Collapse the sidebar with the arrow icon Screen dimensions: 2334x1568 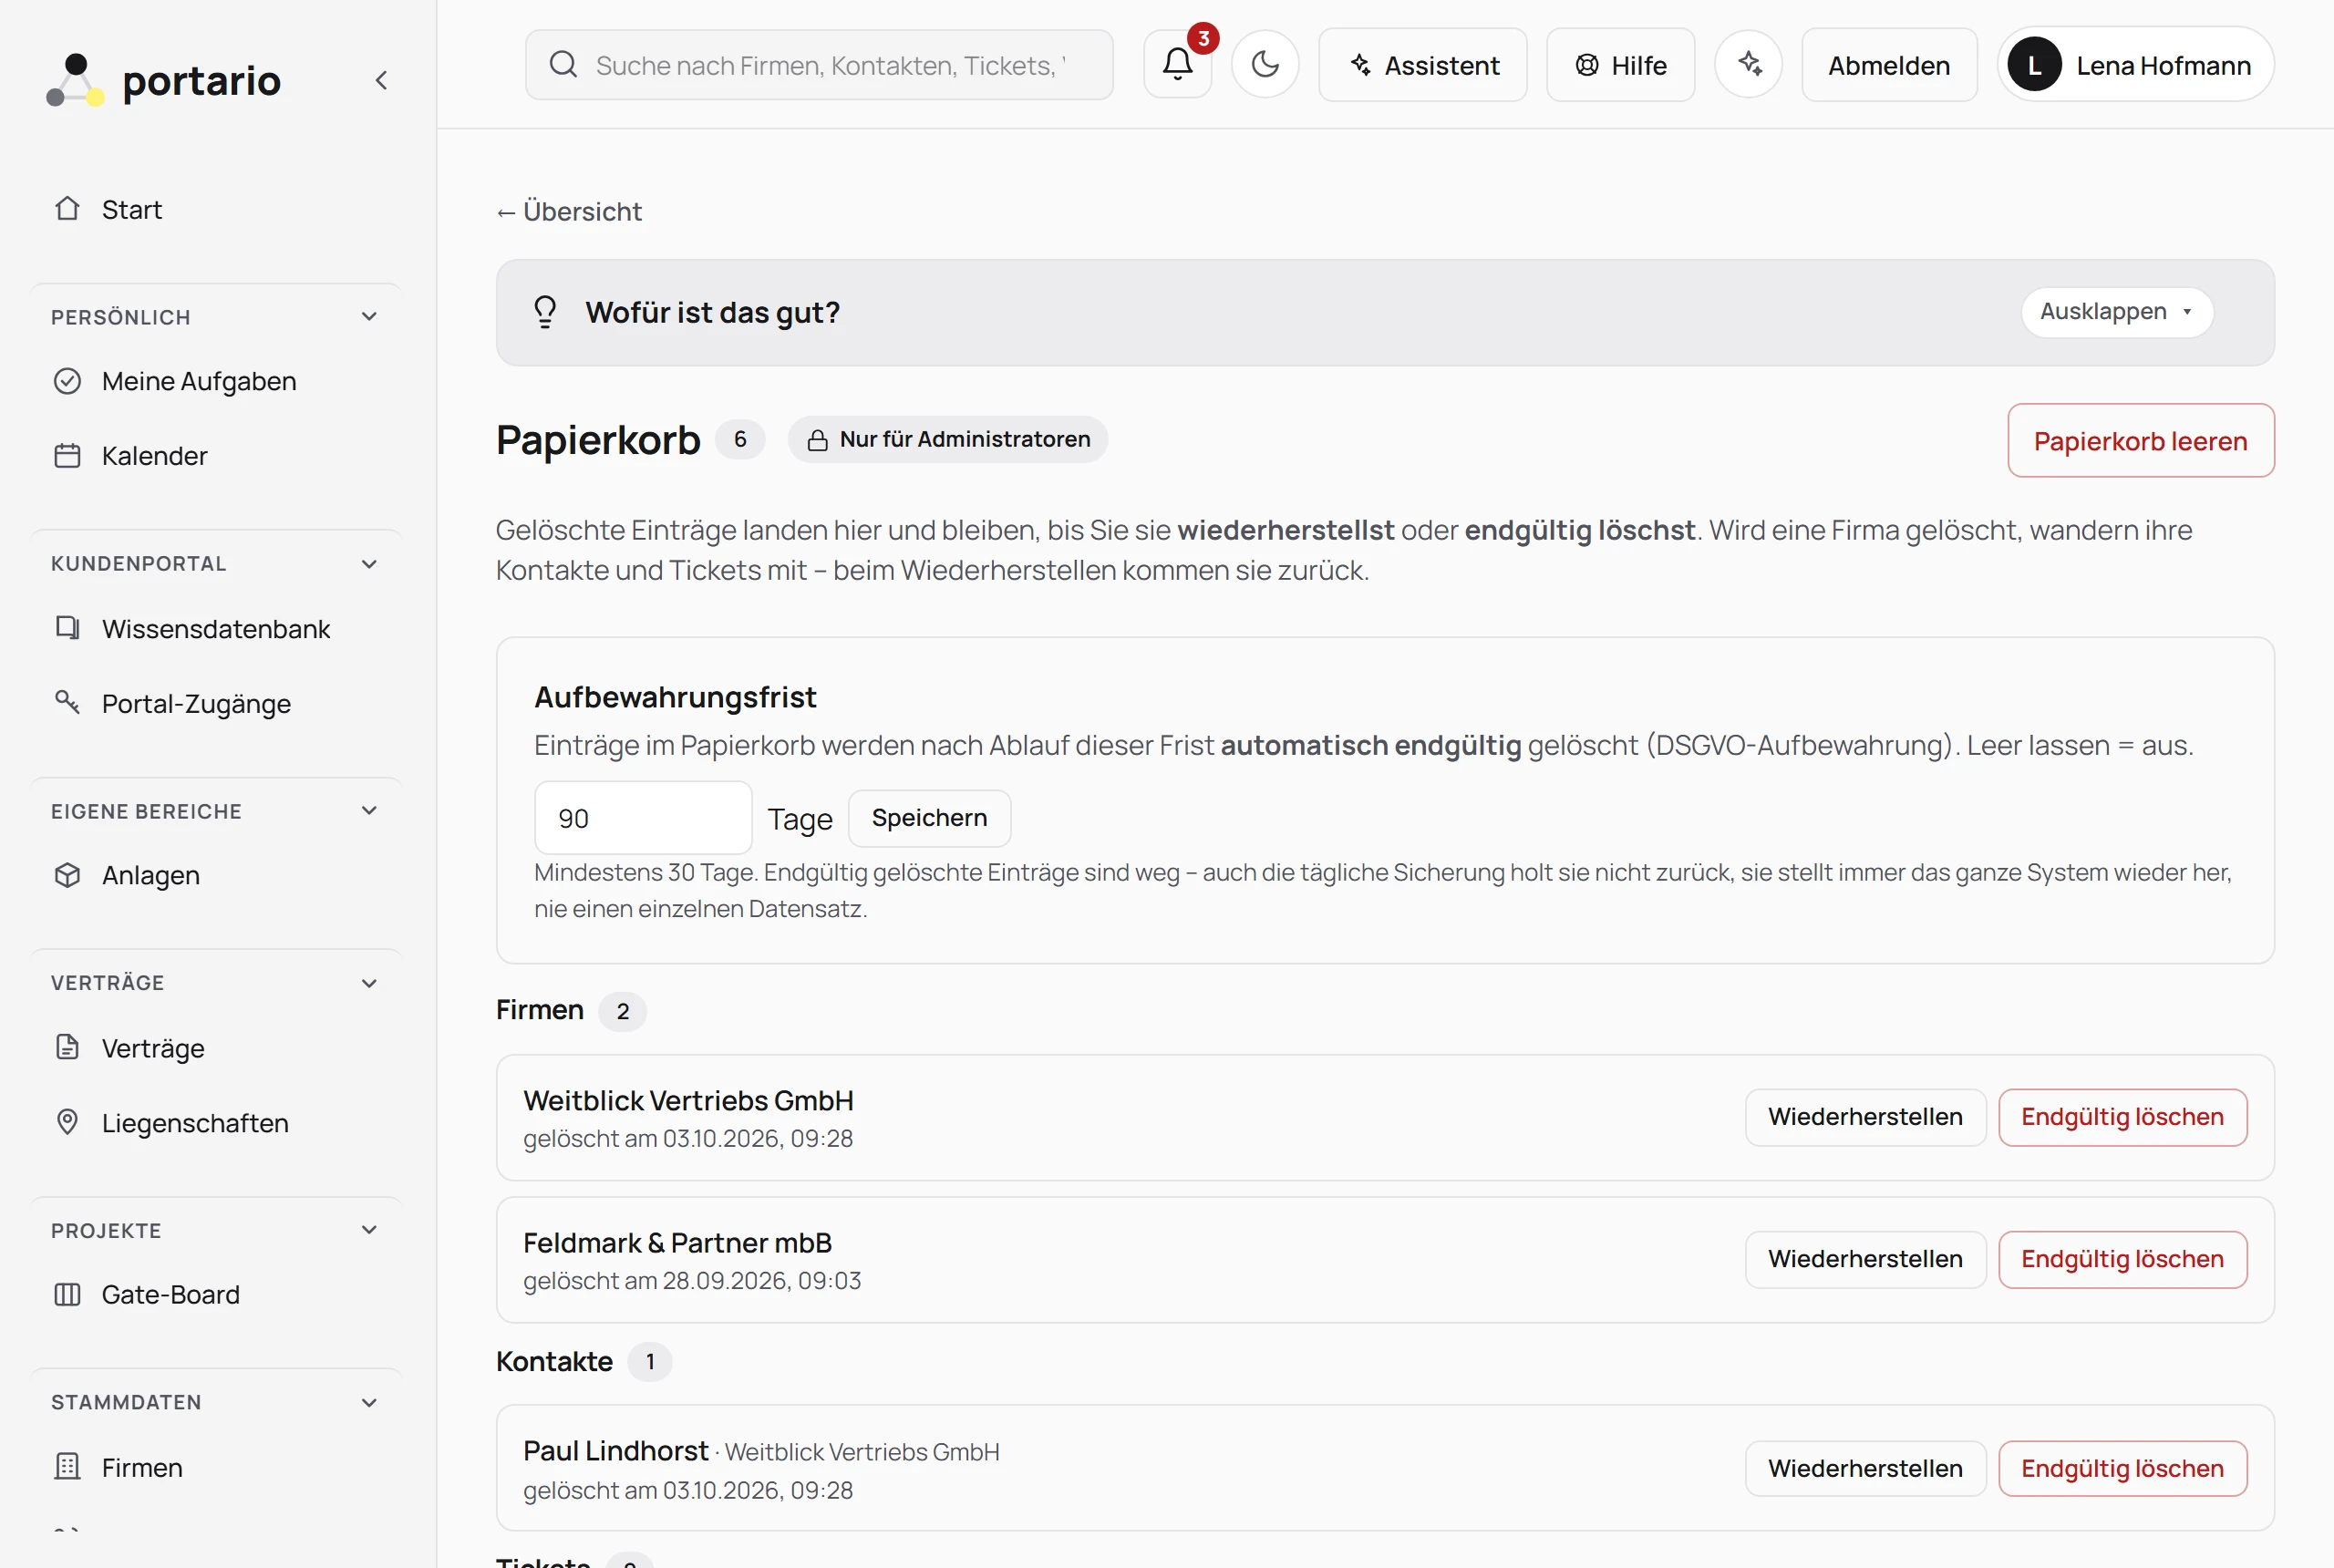(x=381, y=80)
